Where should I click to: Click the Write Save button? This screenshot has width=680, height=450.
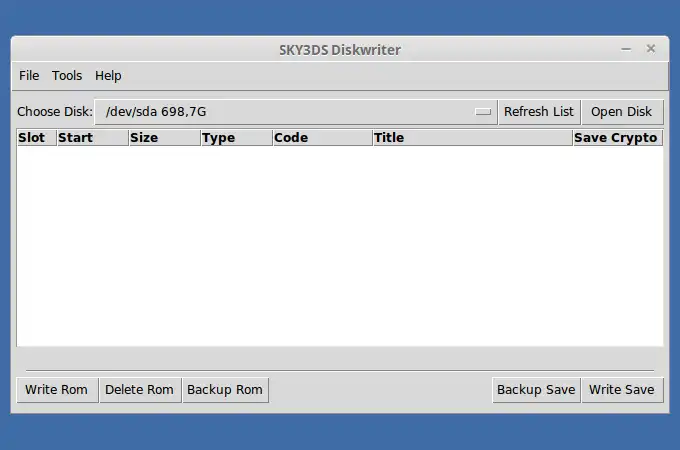pyautogui.click(x=622, y=390)
